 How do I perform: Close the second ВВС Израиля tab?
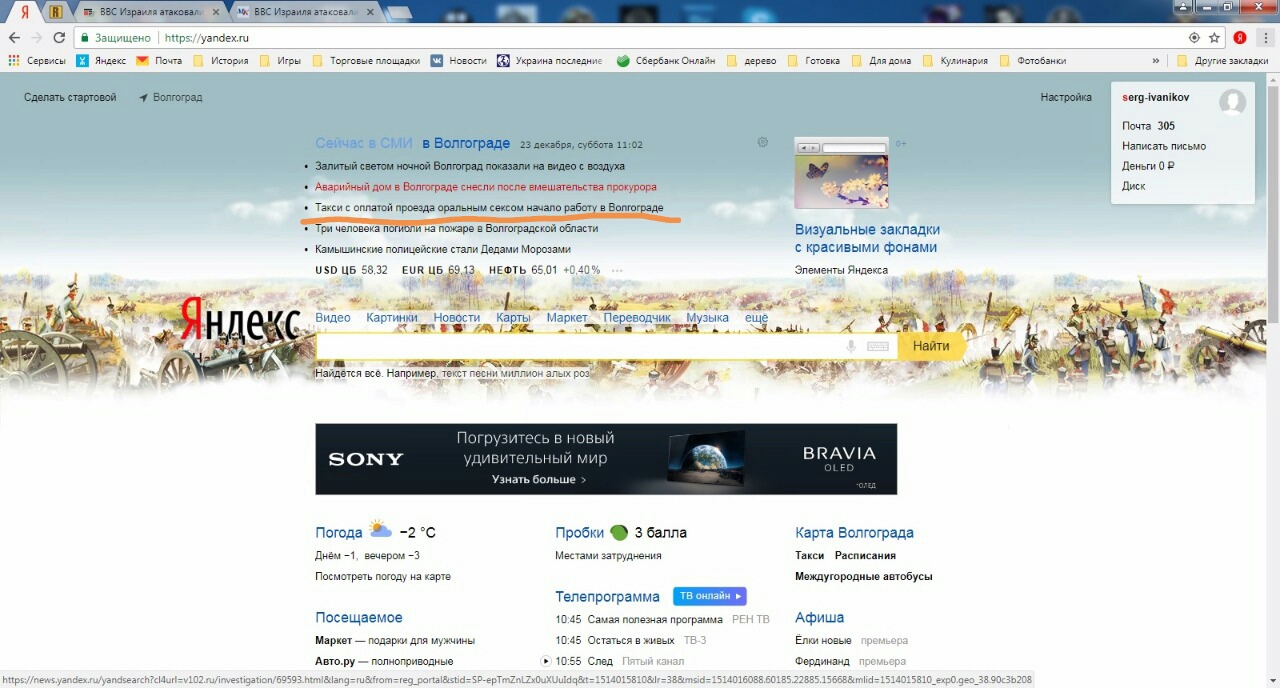(x=369, y=12)
